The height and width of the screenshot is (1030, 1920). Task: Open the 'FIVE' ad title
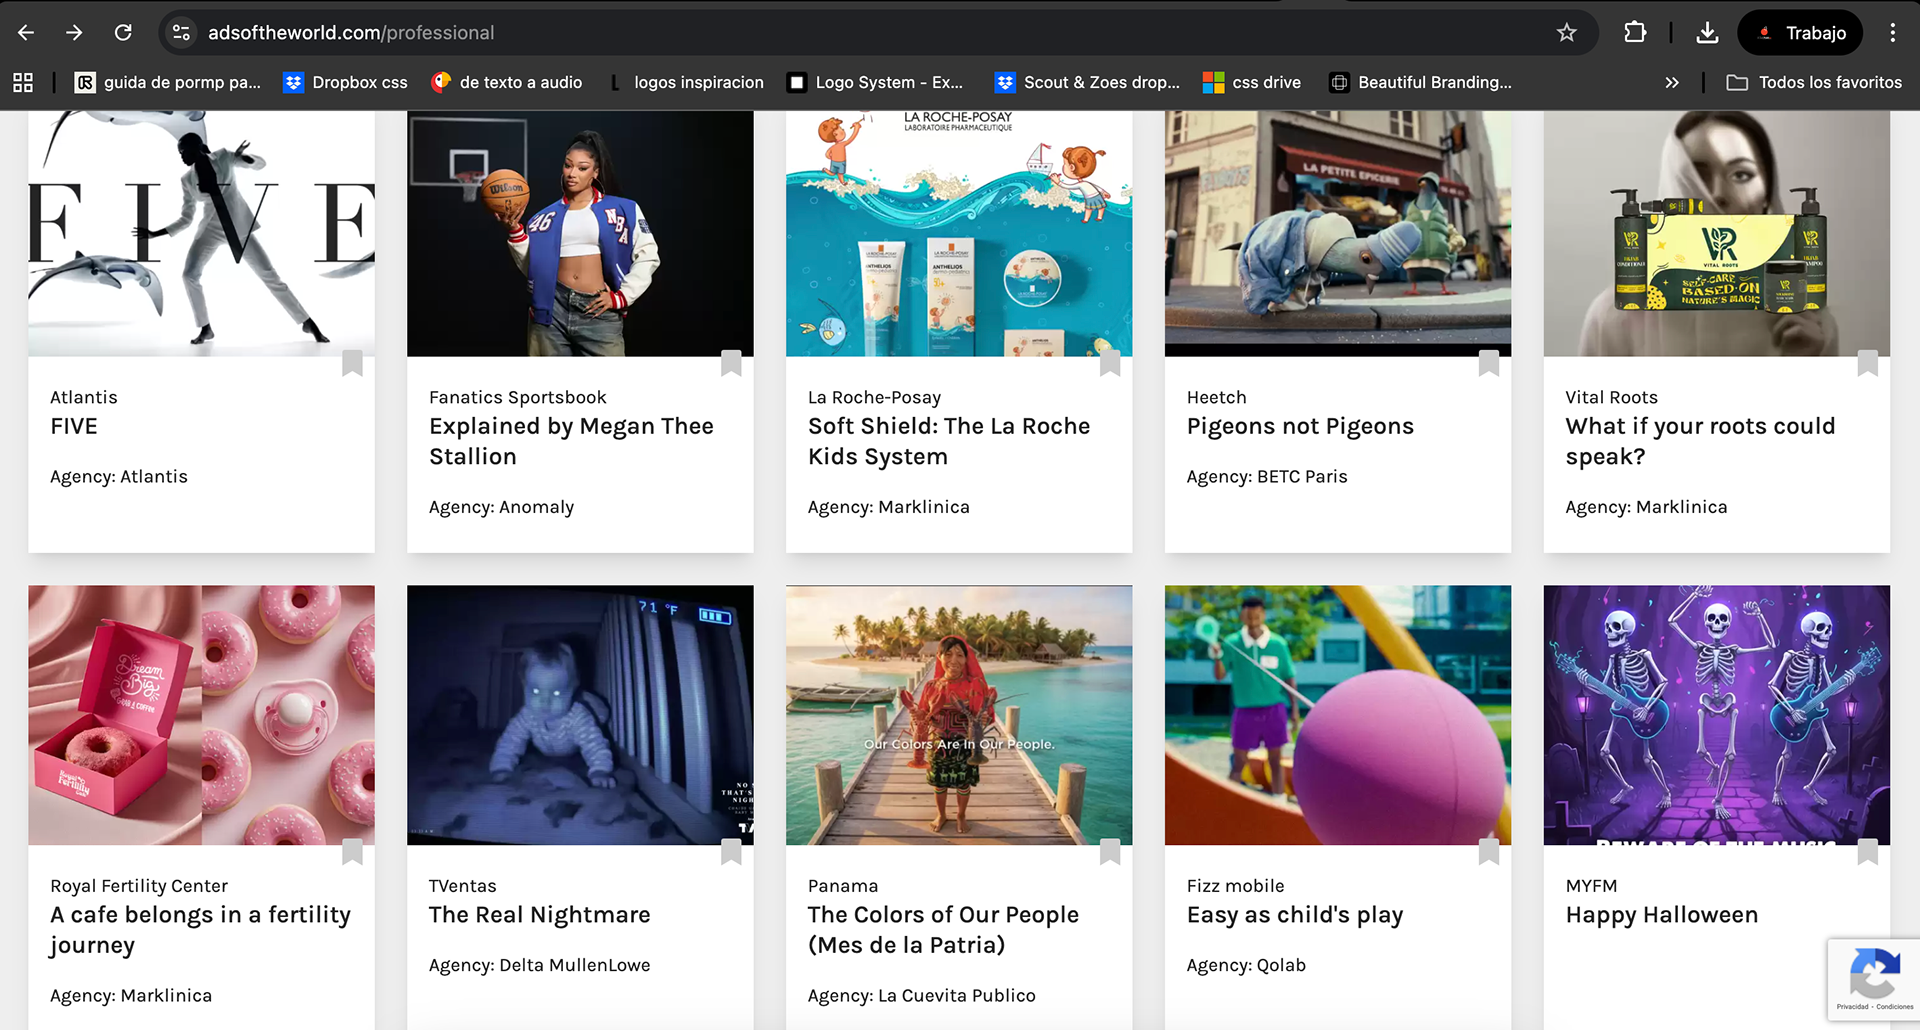[x=74, y=427]
